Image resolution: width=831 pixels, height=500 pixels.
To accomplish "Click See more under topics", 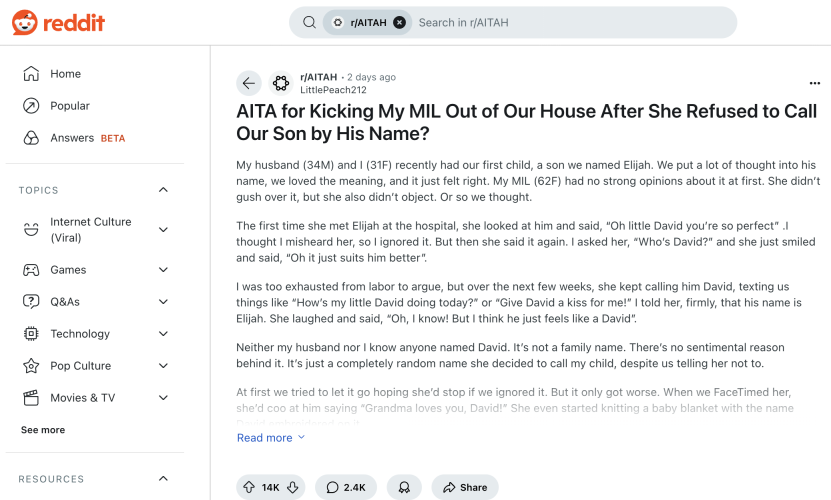I will pyautogui.click(x=43, y=430).
